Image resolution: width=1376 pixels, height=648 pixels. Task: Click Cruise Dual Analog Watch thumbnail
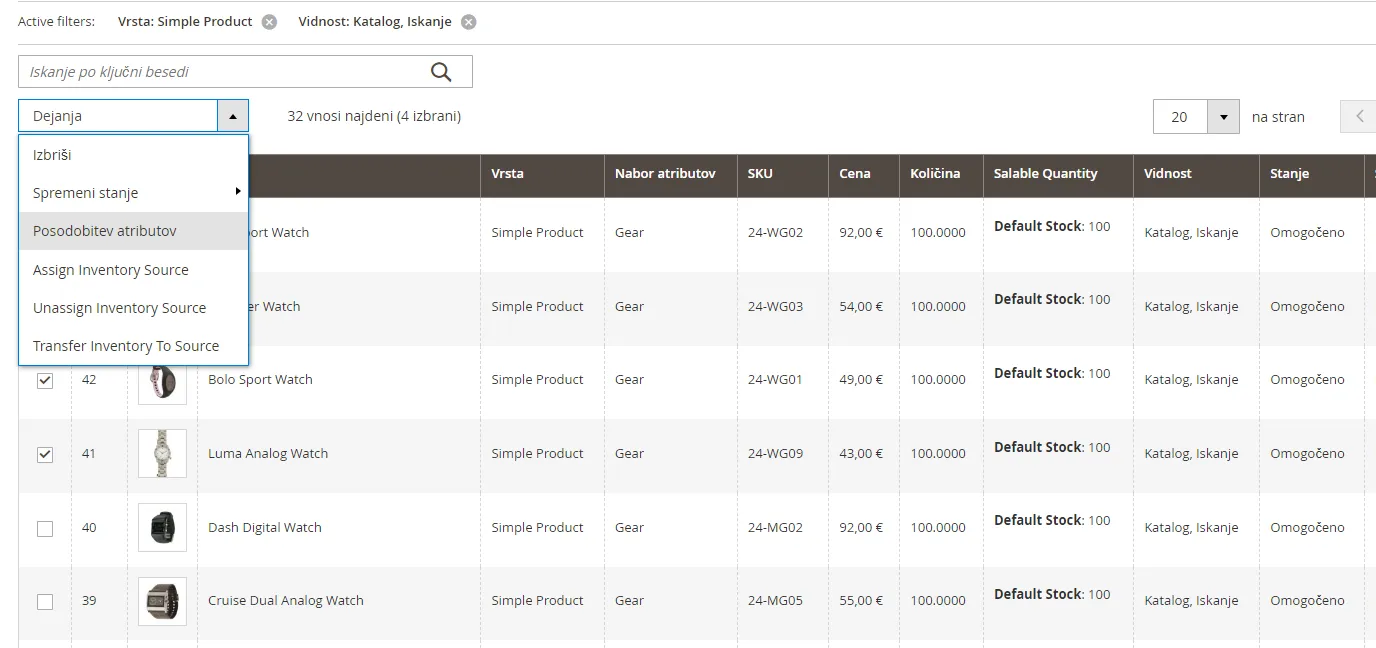(162, 601)
